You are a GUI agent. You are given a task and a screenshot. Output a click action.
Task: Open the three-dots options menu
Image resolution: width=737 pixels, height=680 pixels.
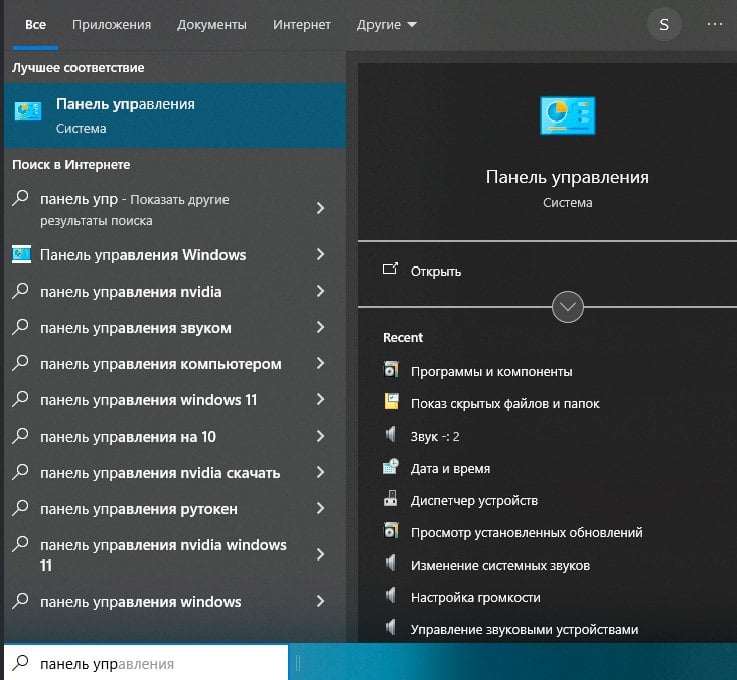coord(715,24)
